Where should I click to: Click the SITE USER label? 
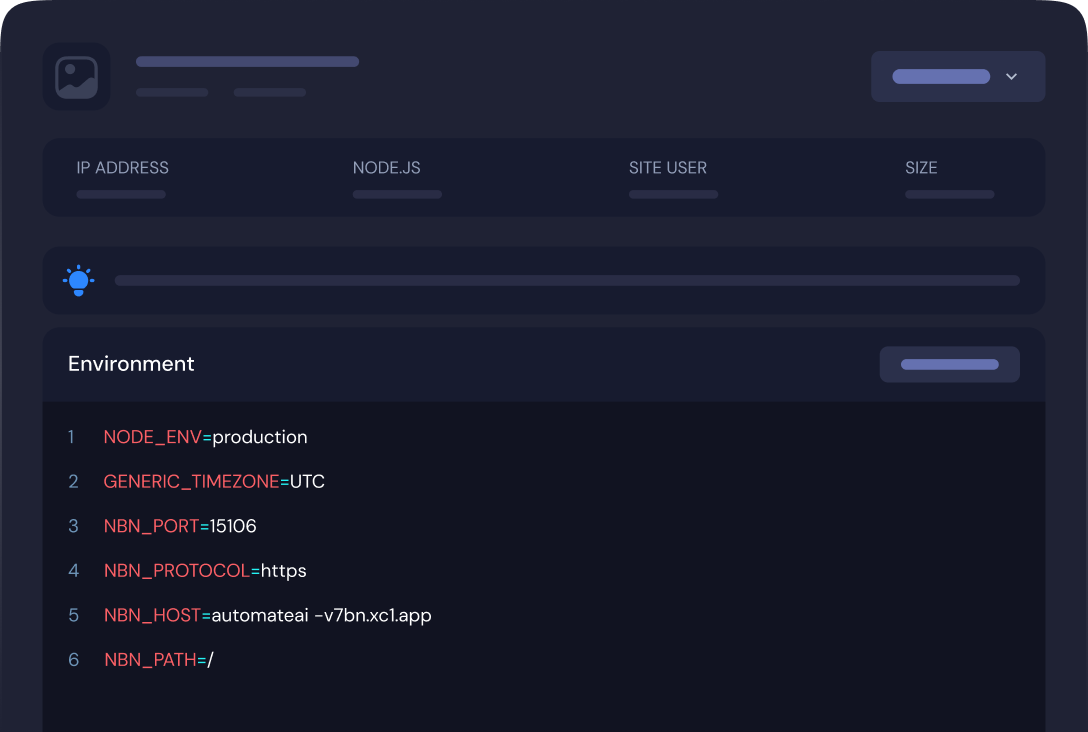coord(667,168)
